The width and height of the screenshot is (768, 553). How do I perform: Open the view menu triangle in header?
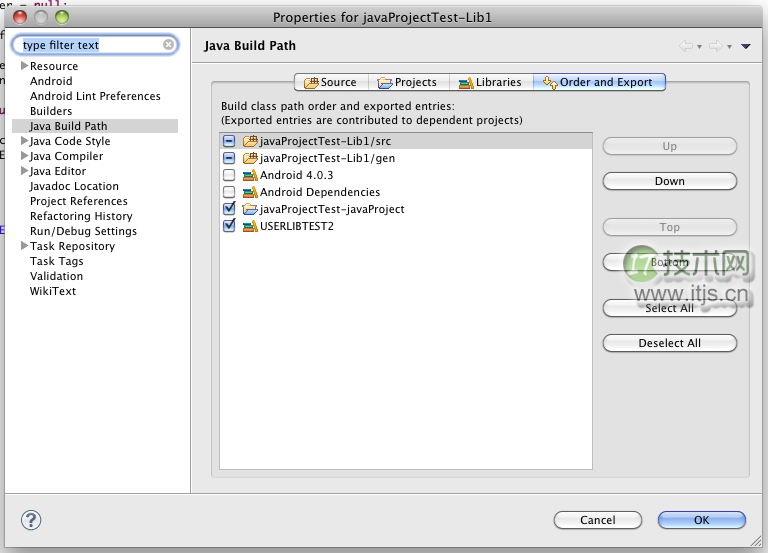coord(745,47)
